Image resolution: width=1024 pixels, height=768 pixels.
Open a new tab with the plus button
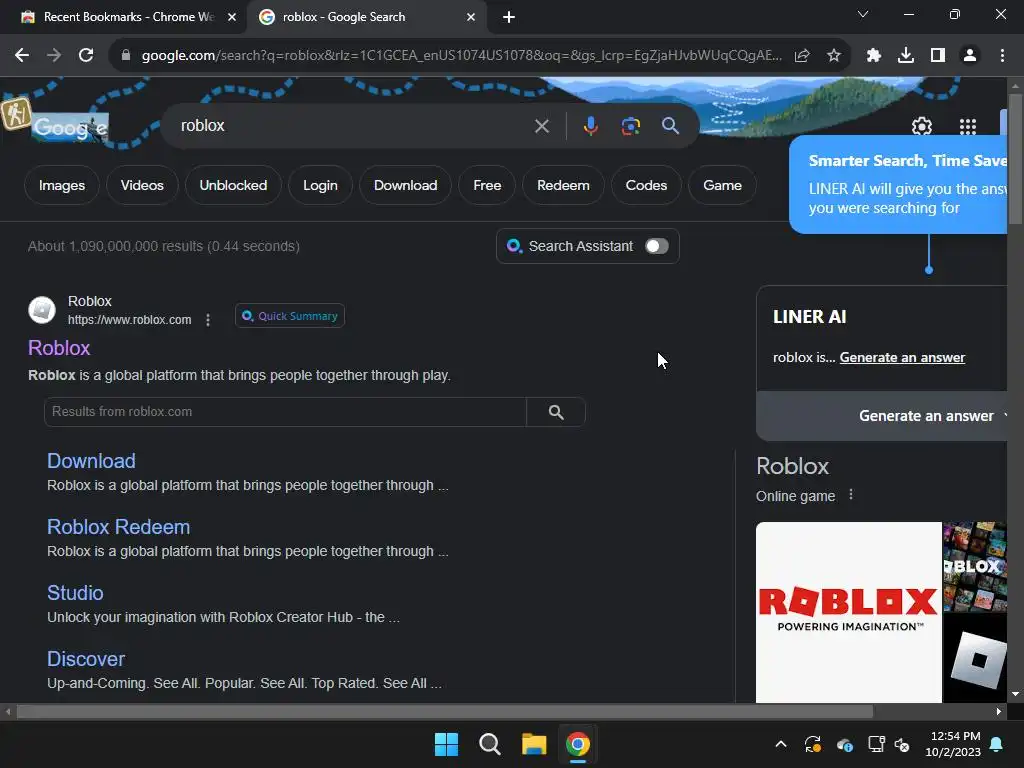(x=509, y=17)
